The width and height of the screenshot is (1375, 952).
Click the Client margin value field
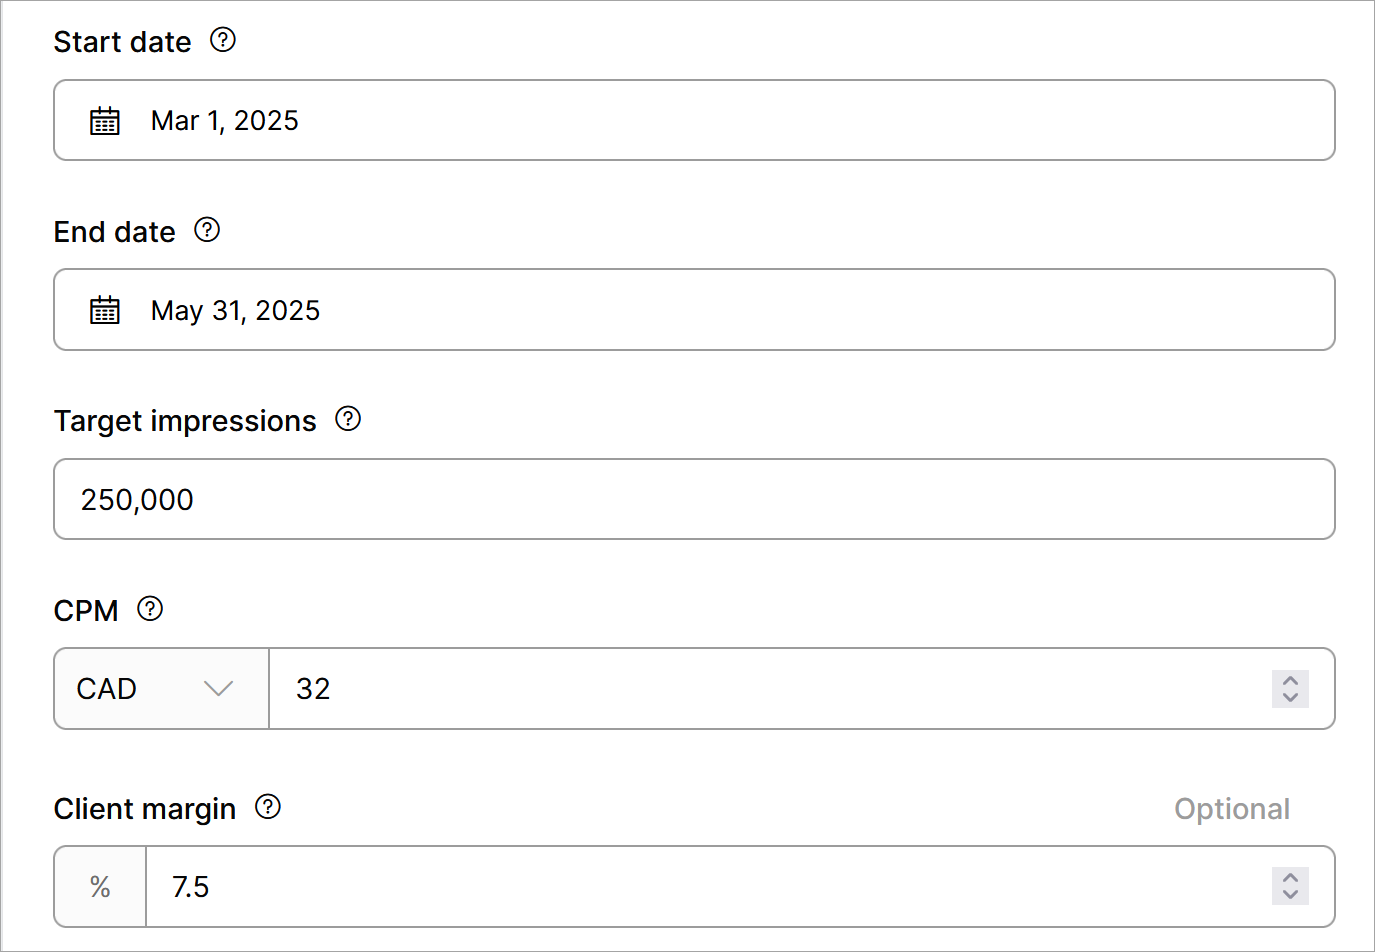point(700,887)
